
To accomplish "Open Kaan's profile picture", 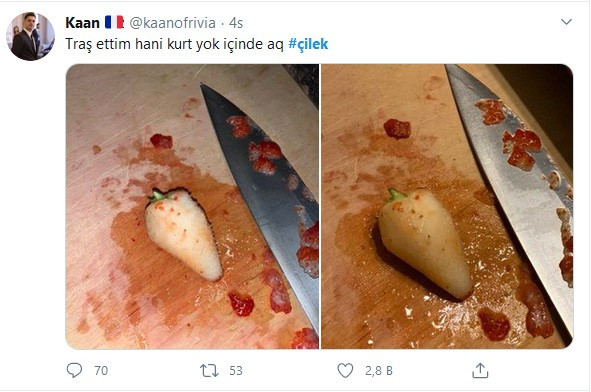I will click(31, 36).
